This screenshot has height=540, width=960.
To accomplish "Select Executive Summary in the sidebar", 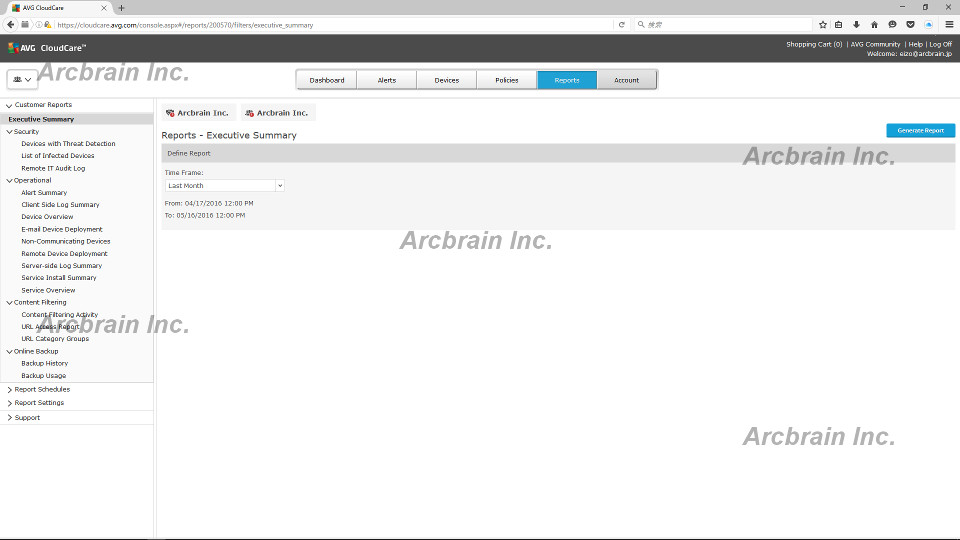I will tap(77, 119).
